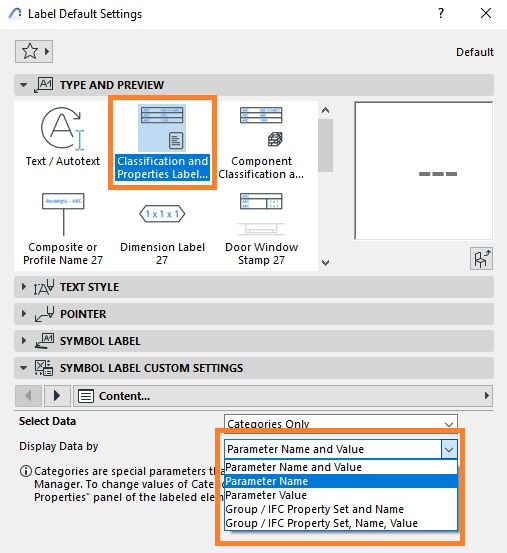Select the Text / Autotext label type
The height and width of the screenshot is (553, 507).
[x=62, y=138]
